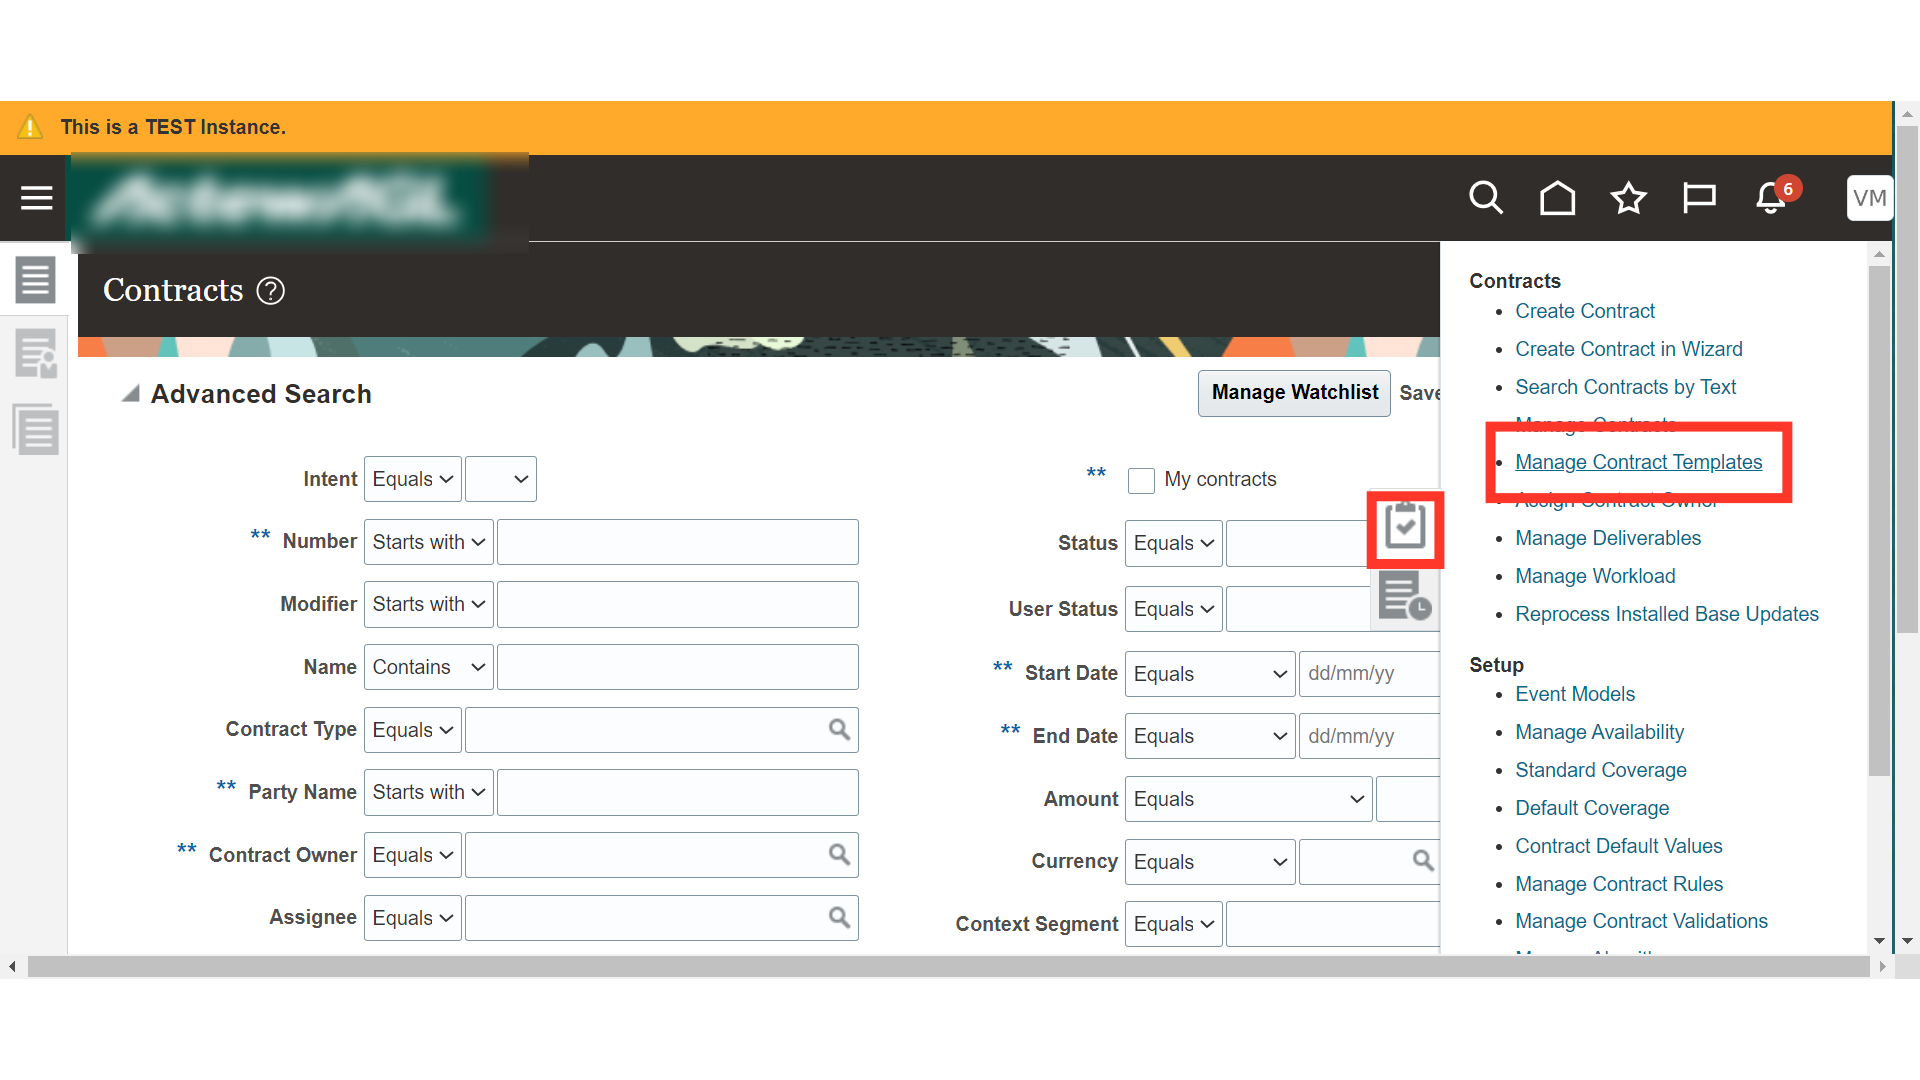Open Currency Equals operator dropdown
The width and height of the screenshot is (1920, 1080).
pyautogui.click(x=1210, y=862)
